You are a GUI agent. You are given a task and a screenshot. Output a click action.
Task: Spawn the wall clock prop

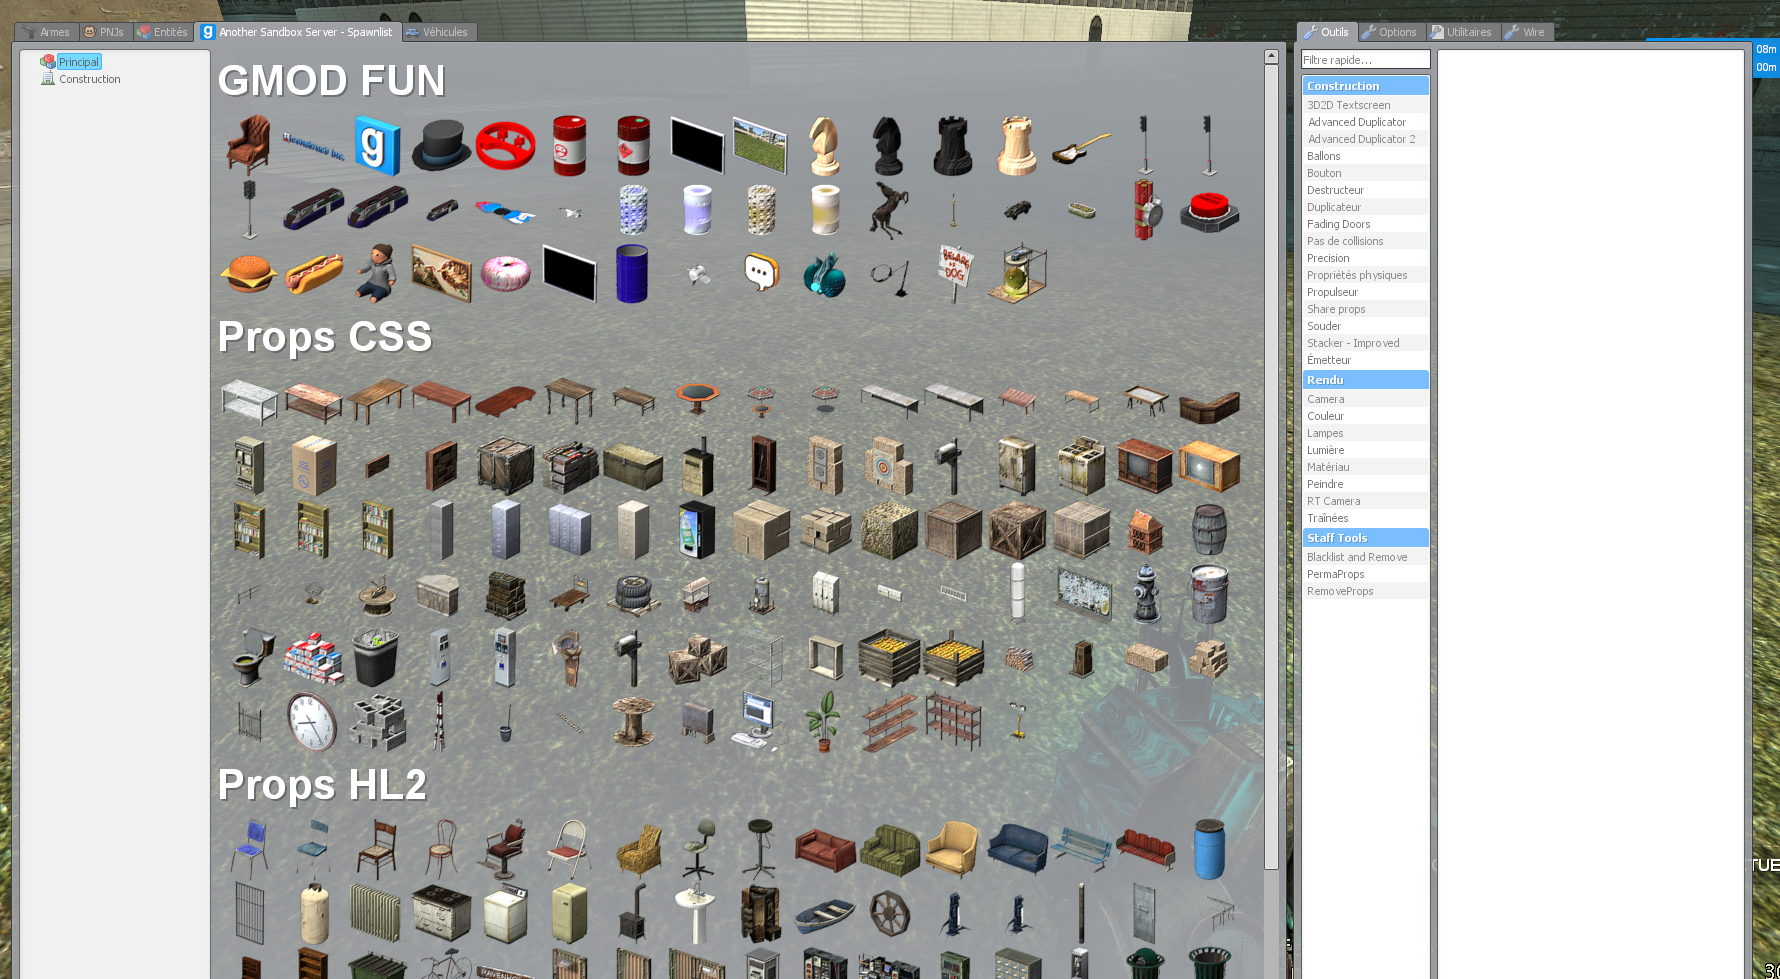tap(311, 723)
